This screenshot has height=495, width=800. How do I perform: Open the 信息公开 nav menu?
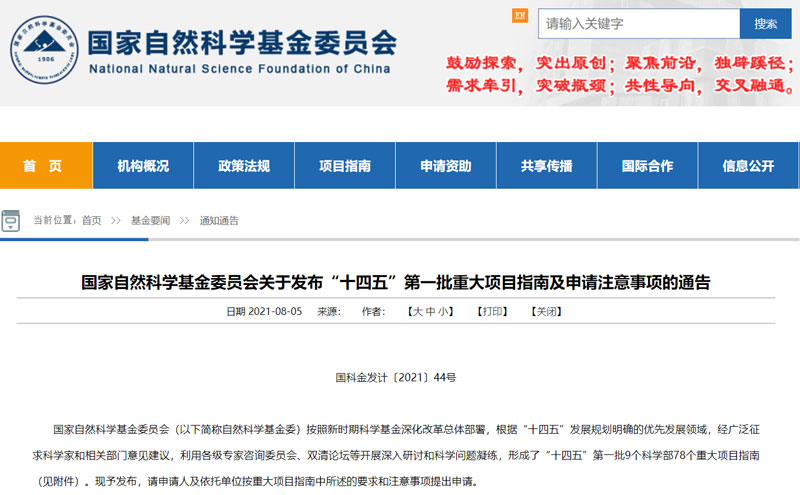point(748,165)
